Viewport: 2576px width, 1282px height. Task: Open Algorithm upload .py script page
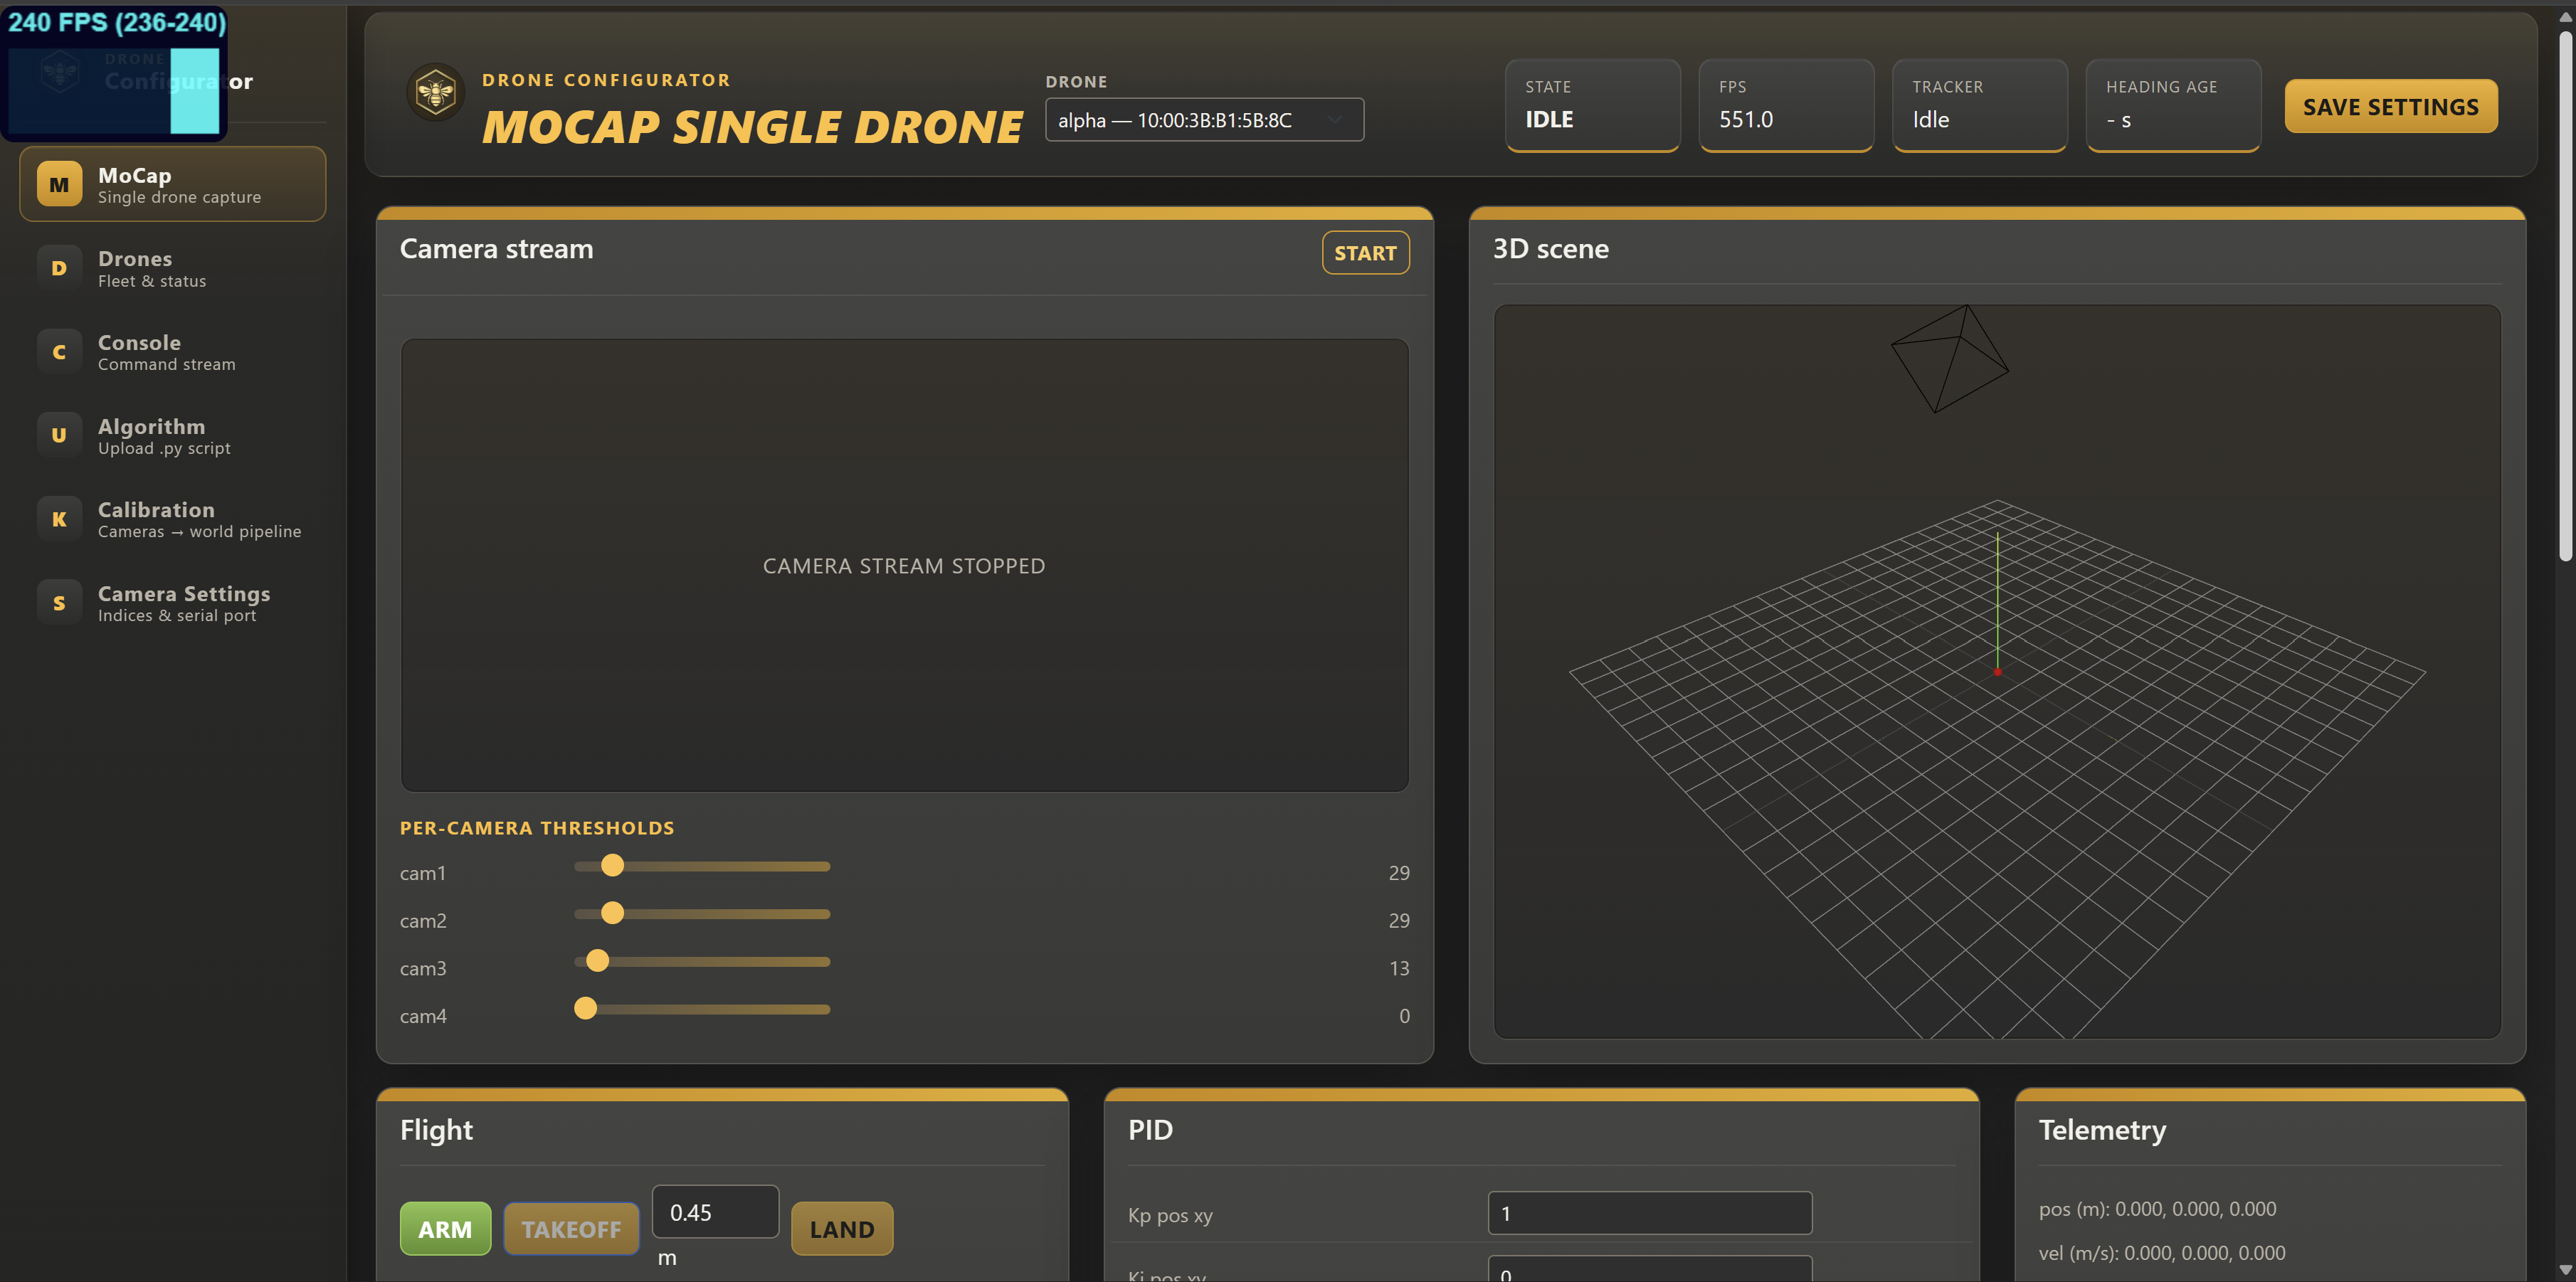(173, 436)
